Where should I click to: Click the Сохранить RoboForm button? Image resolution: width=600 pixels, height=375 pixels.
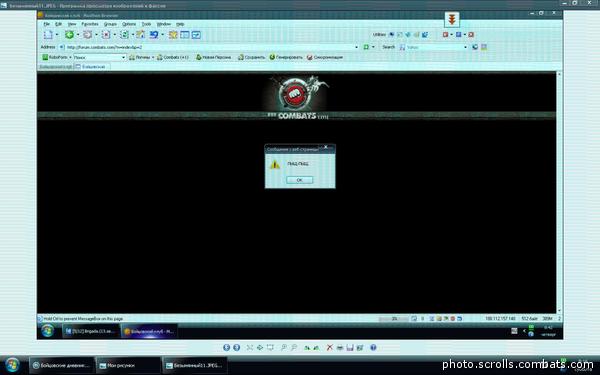tap(251, 57)
